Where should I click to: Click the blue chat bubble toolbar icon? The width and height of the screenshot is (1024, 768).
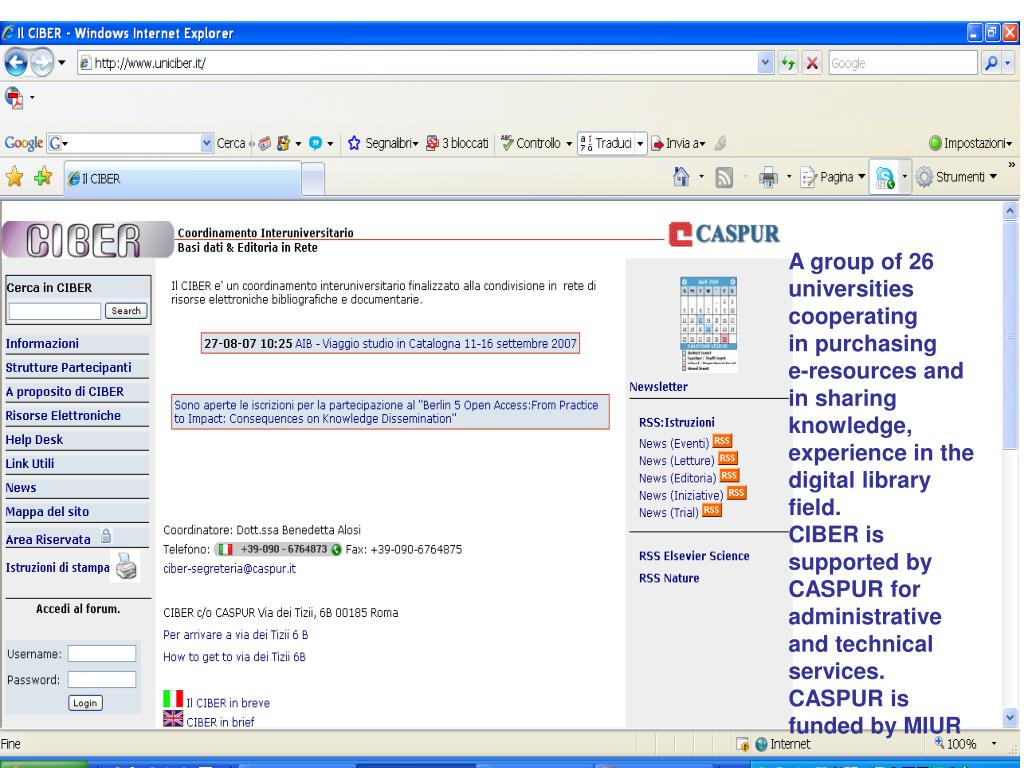315,143
